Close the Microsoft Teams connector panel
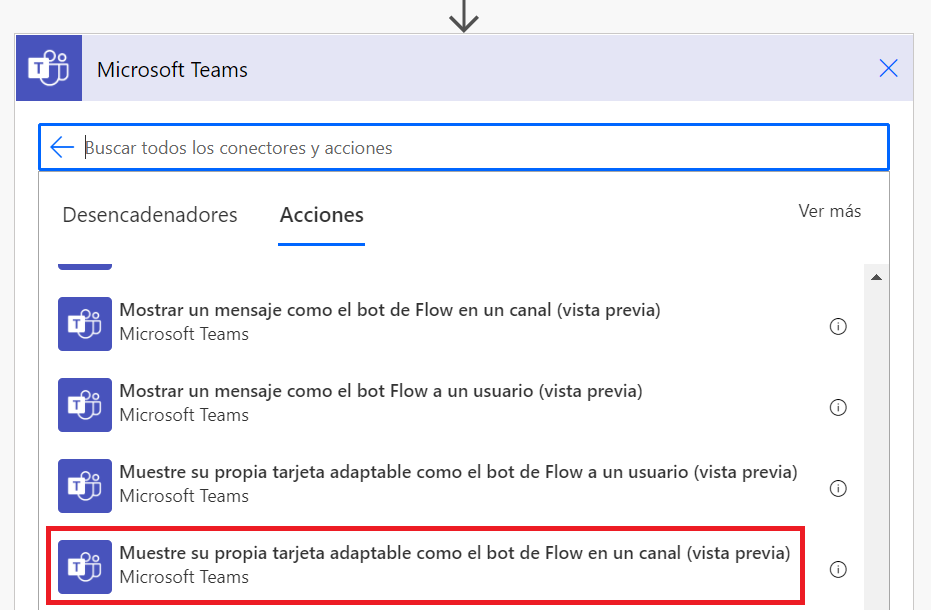Image resolution: width=931 pixels, height=610 pixels. [x=888, y=68]
